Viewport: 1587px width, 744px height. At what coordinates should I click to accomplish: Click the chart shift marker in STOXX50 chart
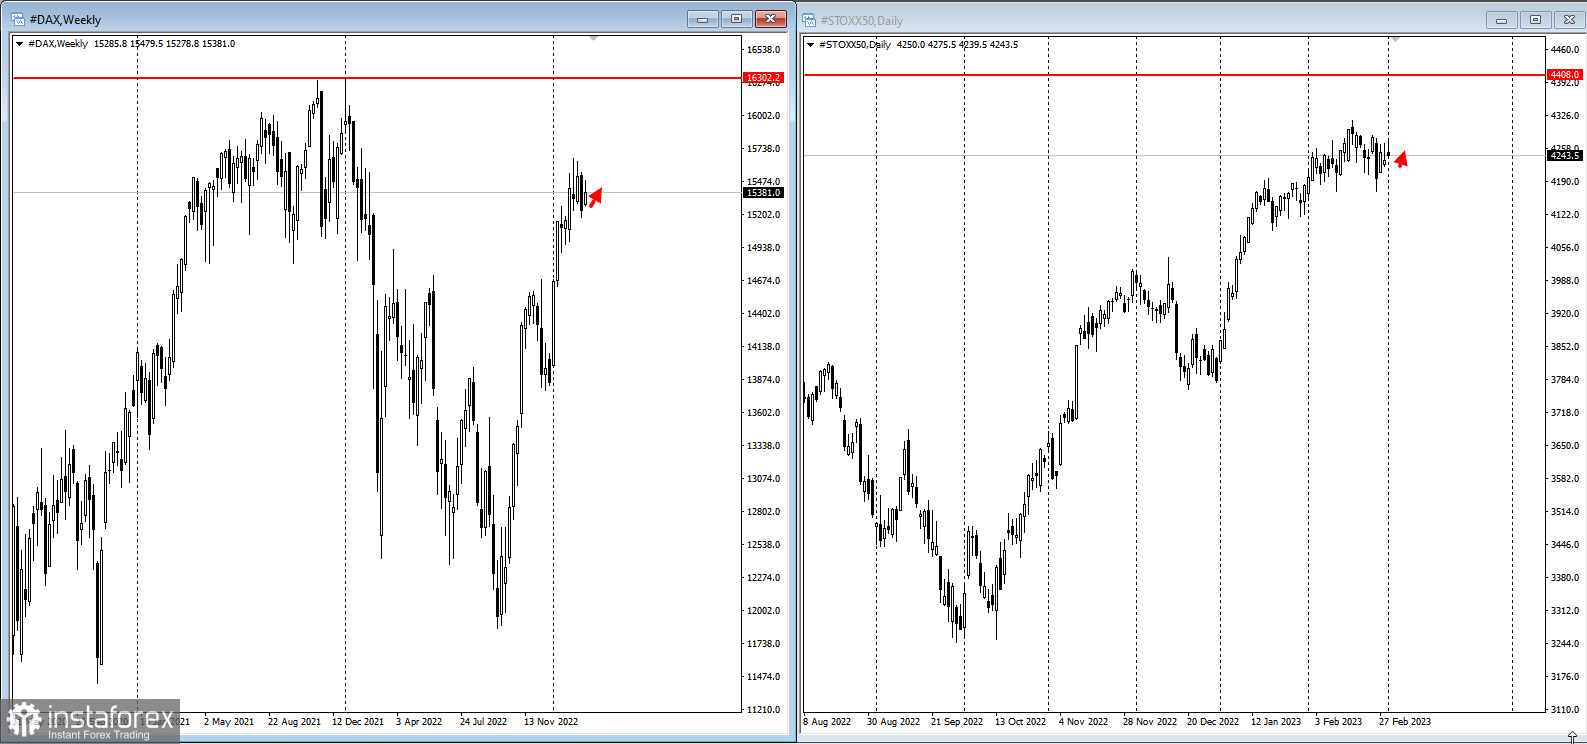(x=1395, y=39)
